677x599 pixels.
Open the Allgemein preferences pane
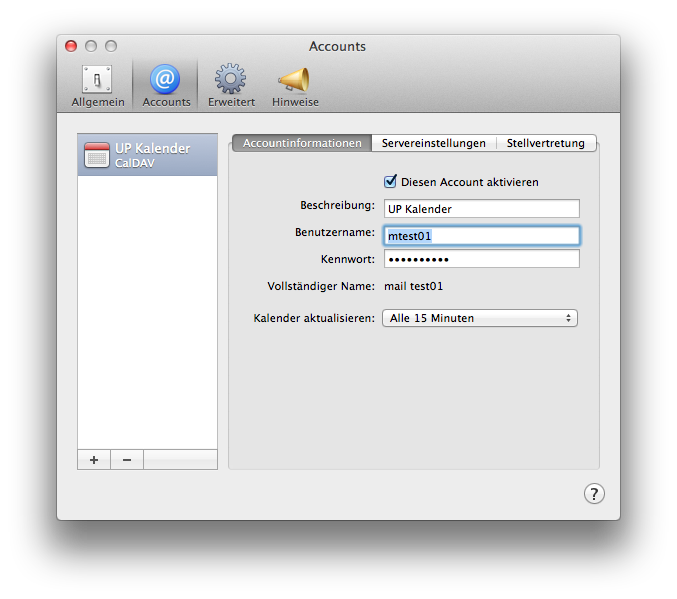(x=98, y=86)
